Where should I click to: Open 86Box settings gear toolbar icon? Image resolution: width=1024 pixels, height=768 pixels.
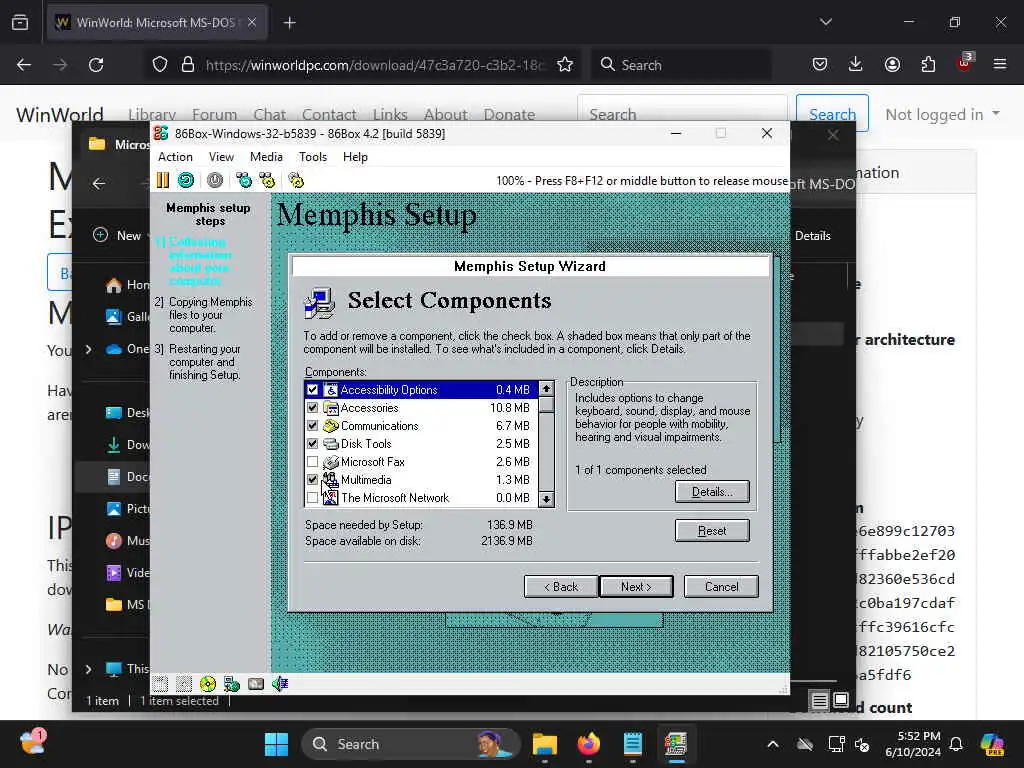296,180
